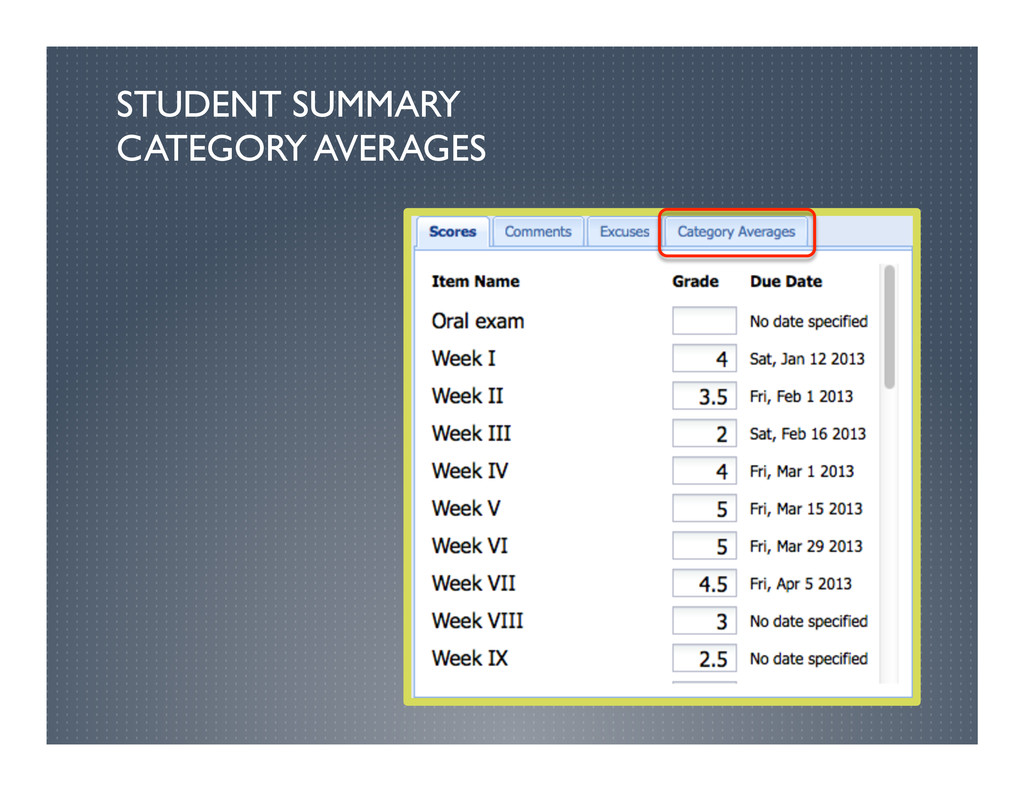Click the Item Name column header
The image size is (1024, 791).
pyautogui.click(x=475, y=282)
